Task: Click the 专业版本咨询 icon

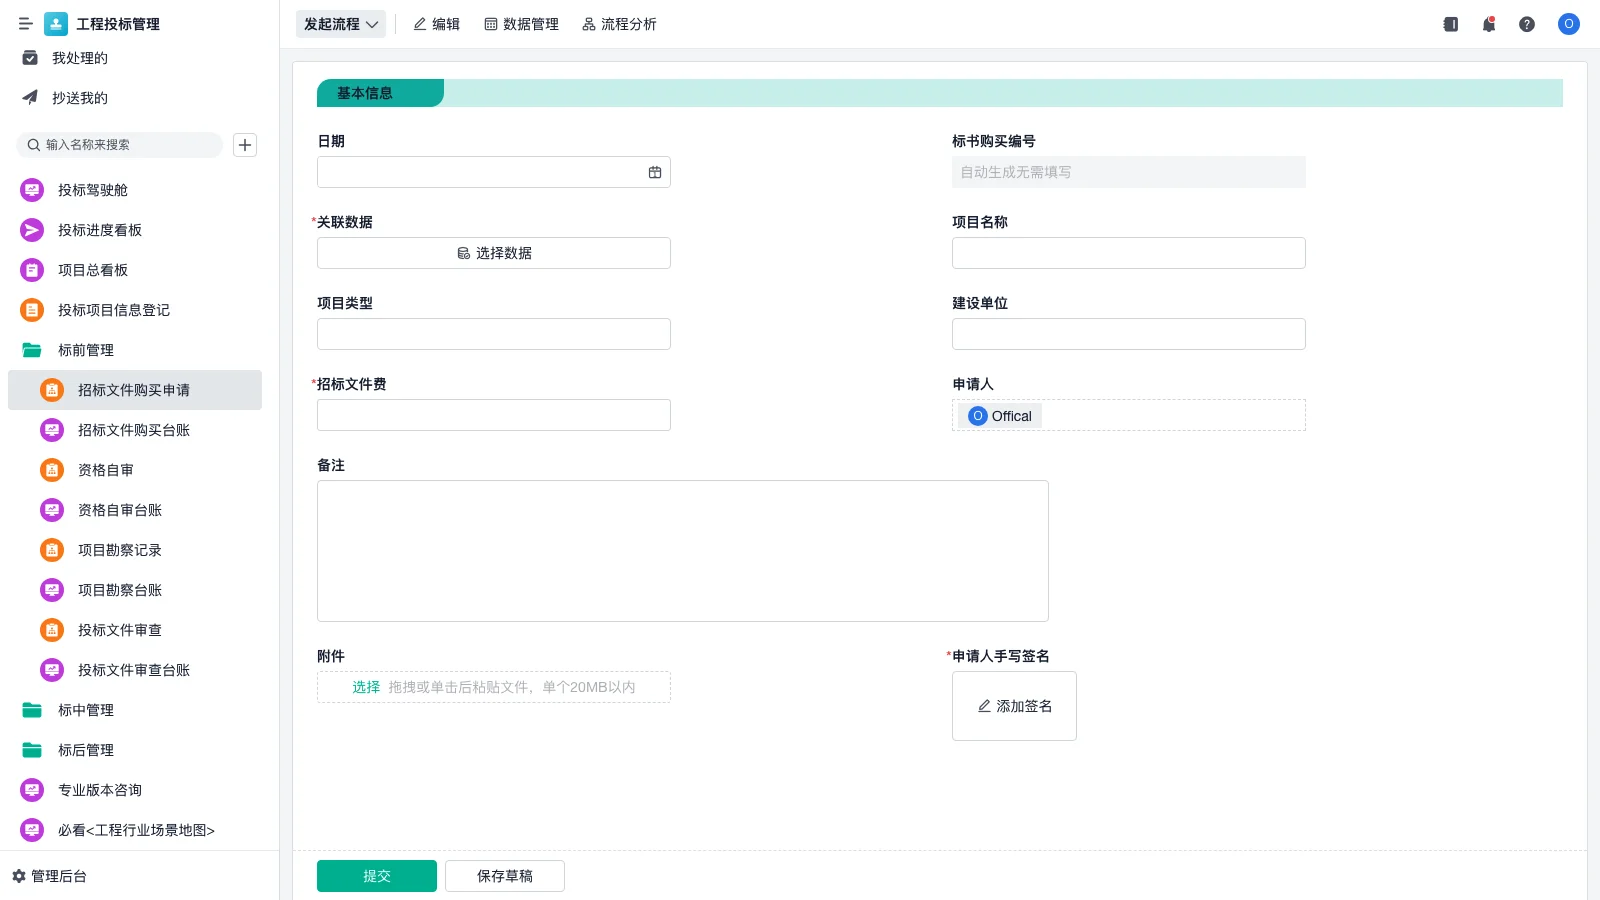Action: click(x=32, y=790)
